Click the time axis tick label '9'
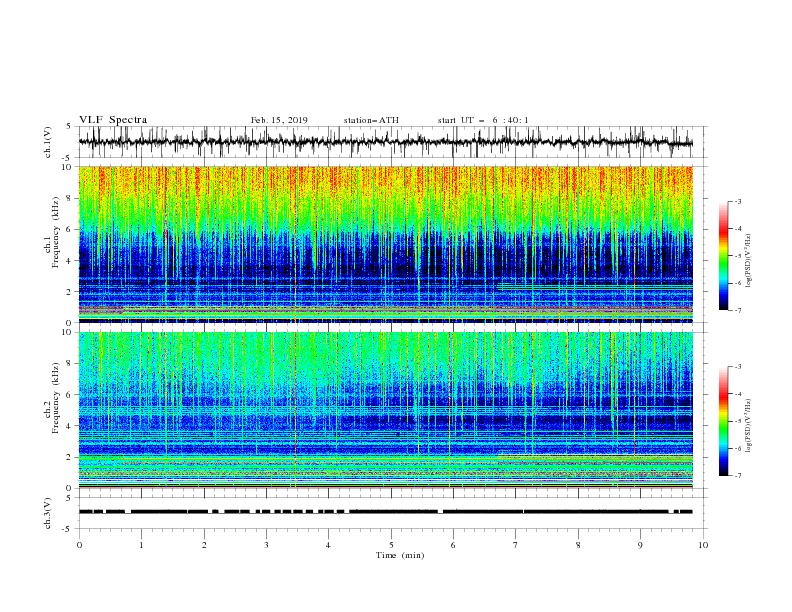The width and height of the screenshot is (792, 612). tap(640, 545)
